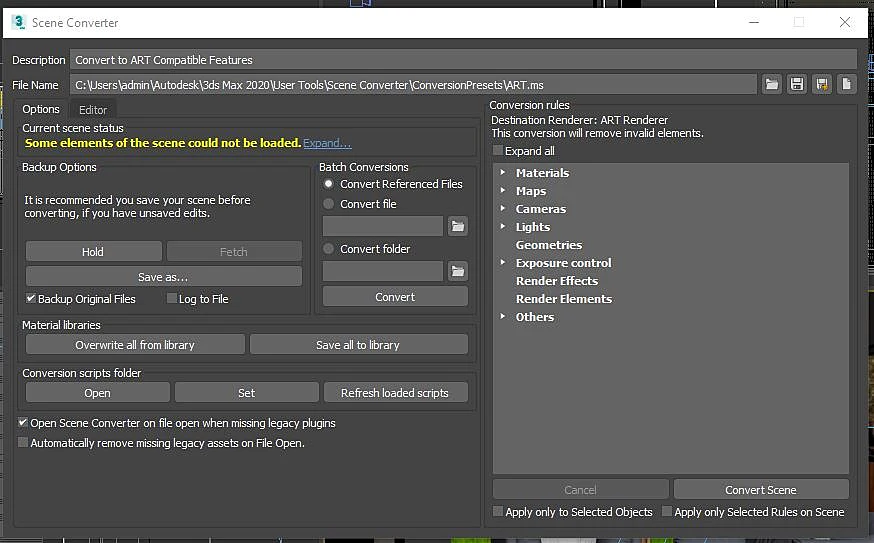The width and height of the screenshot is (874, 543).
Task: Enable Log to File checkbox
Action: (172, 298)
